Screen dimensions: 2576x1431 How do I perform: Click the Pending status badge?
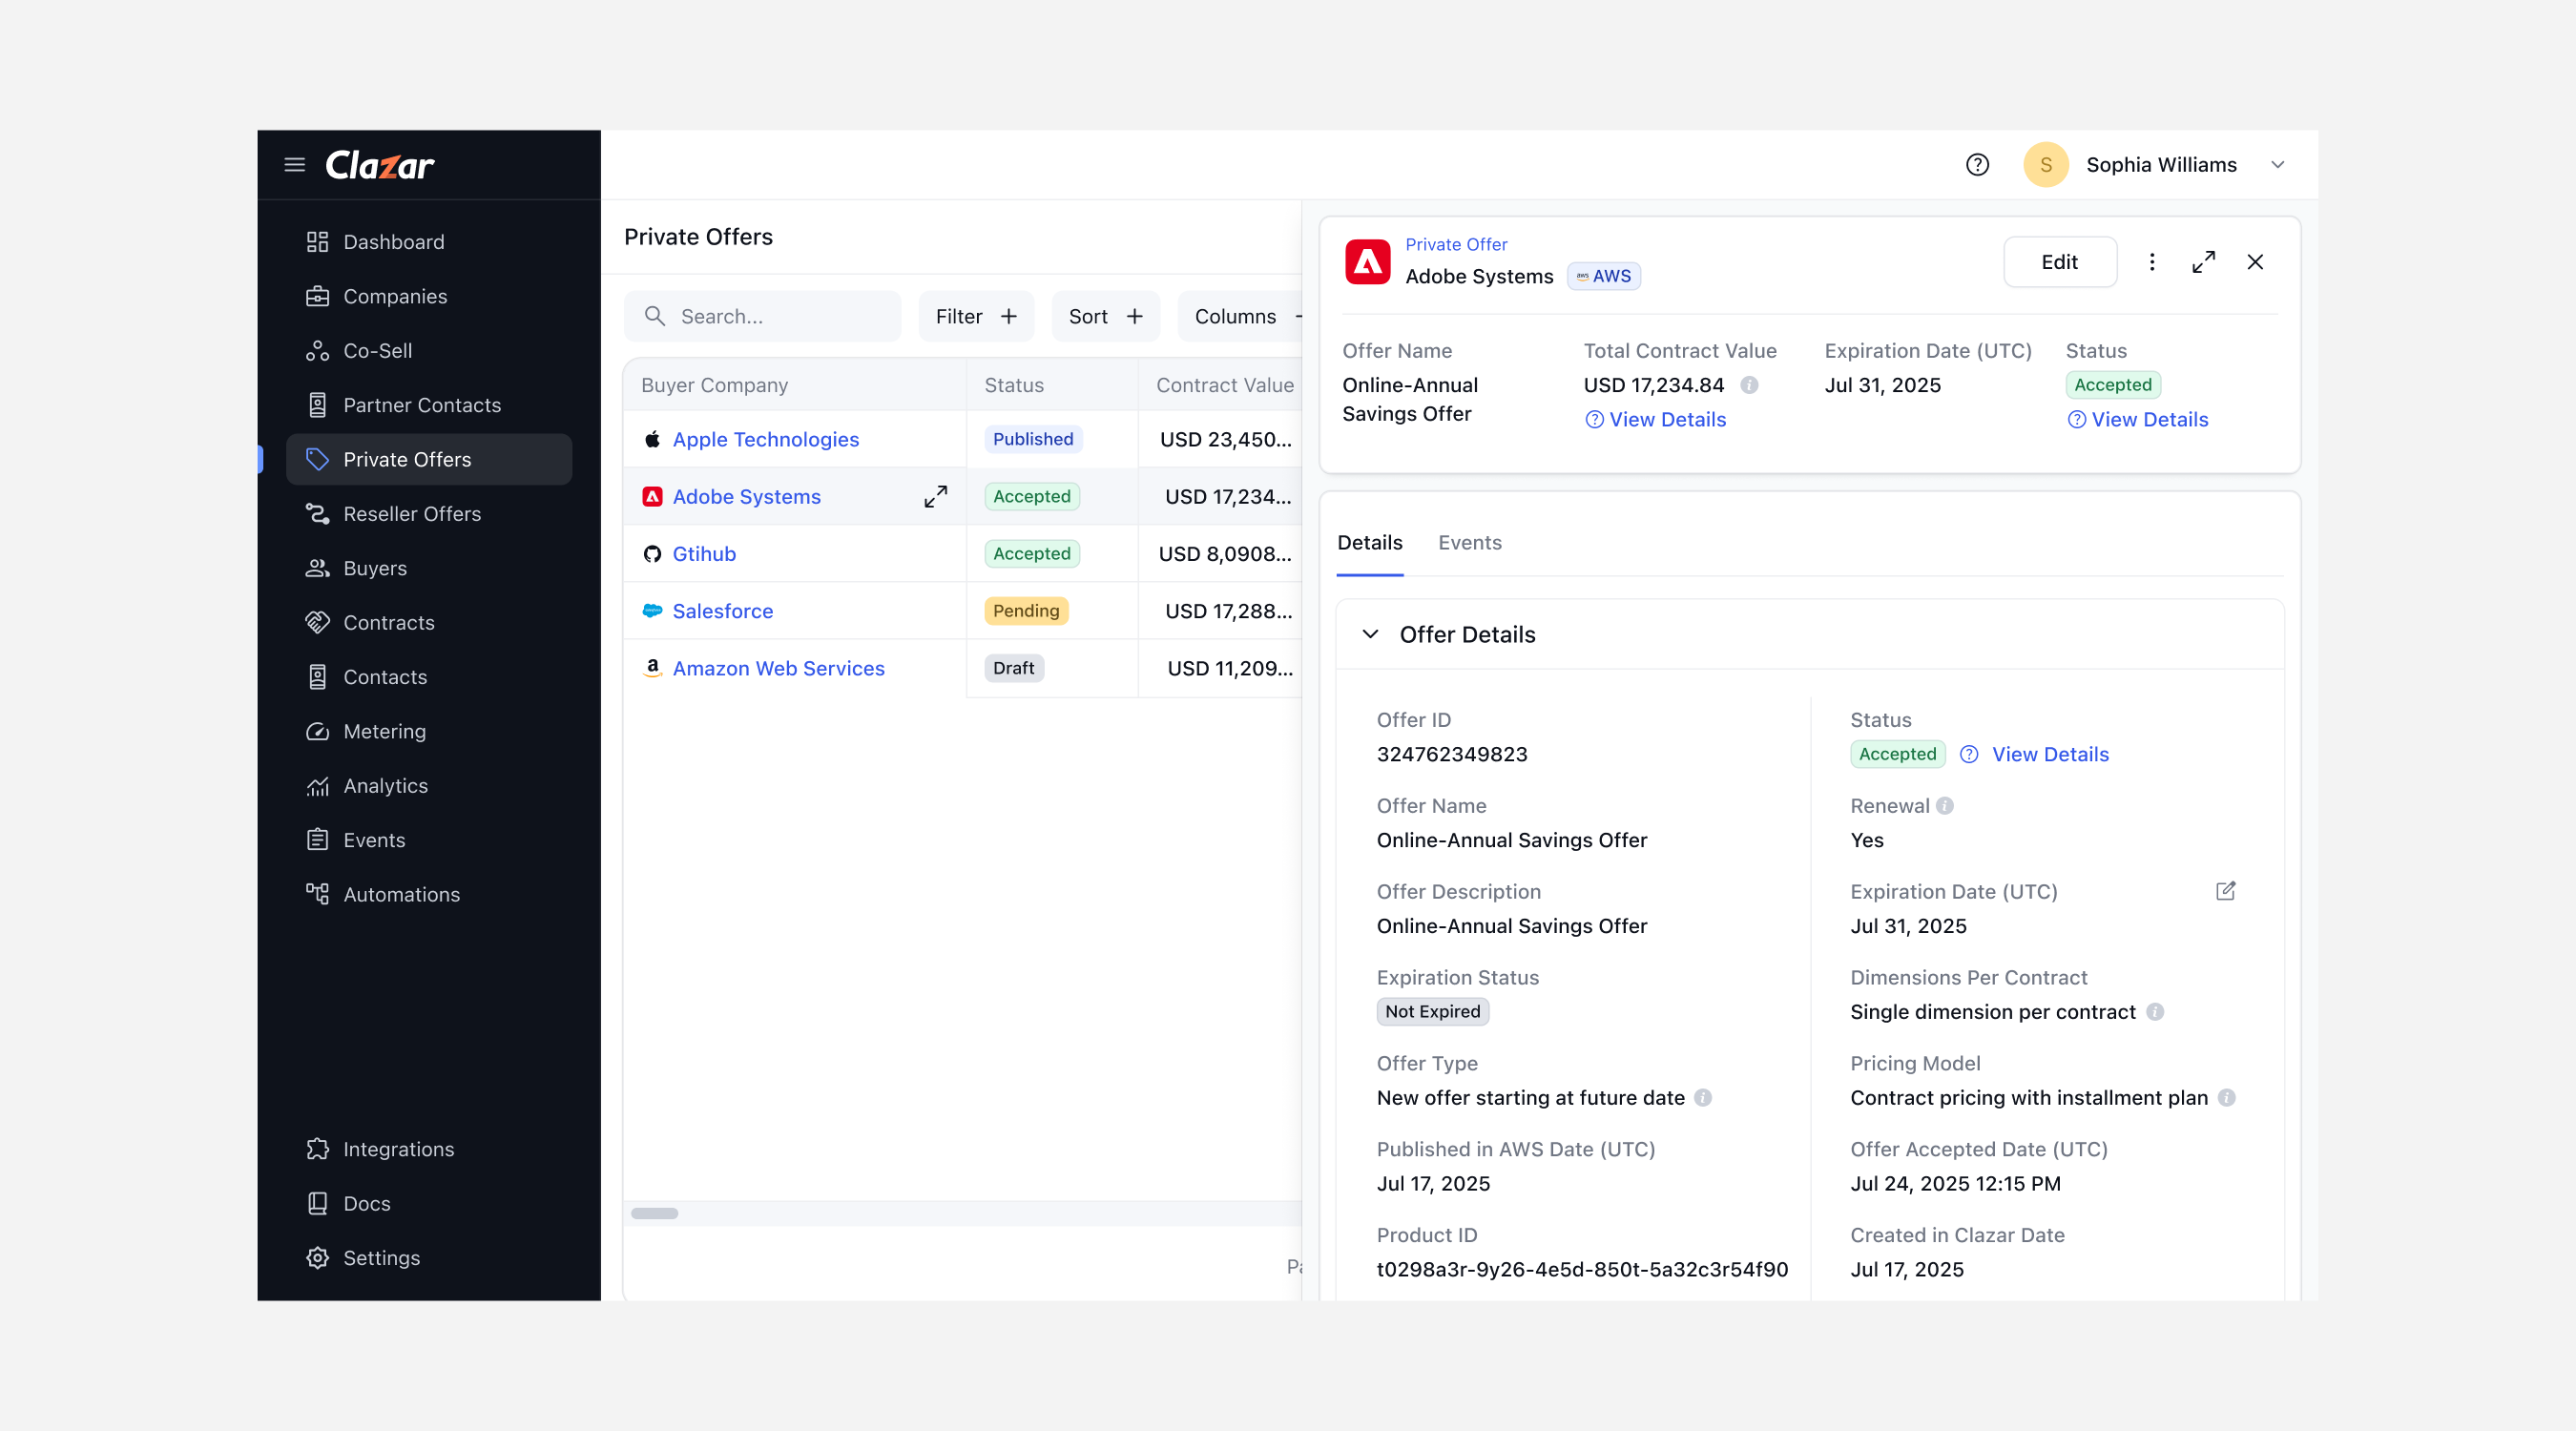pos(1026,611)
